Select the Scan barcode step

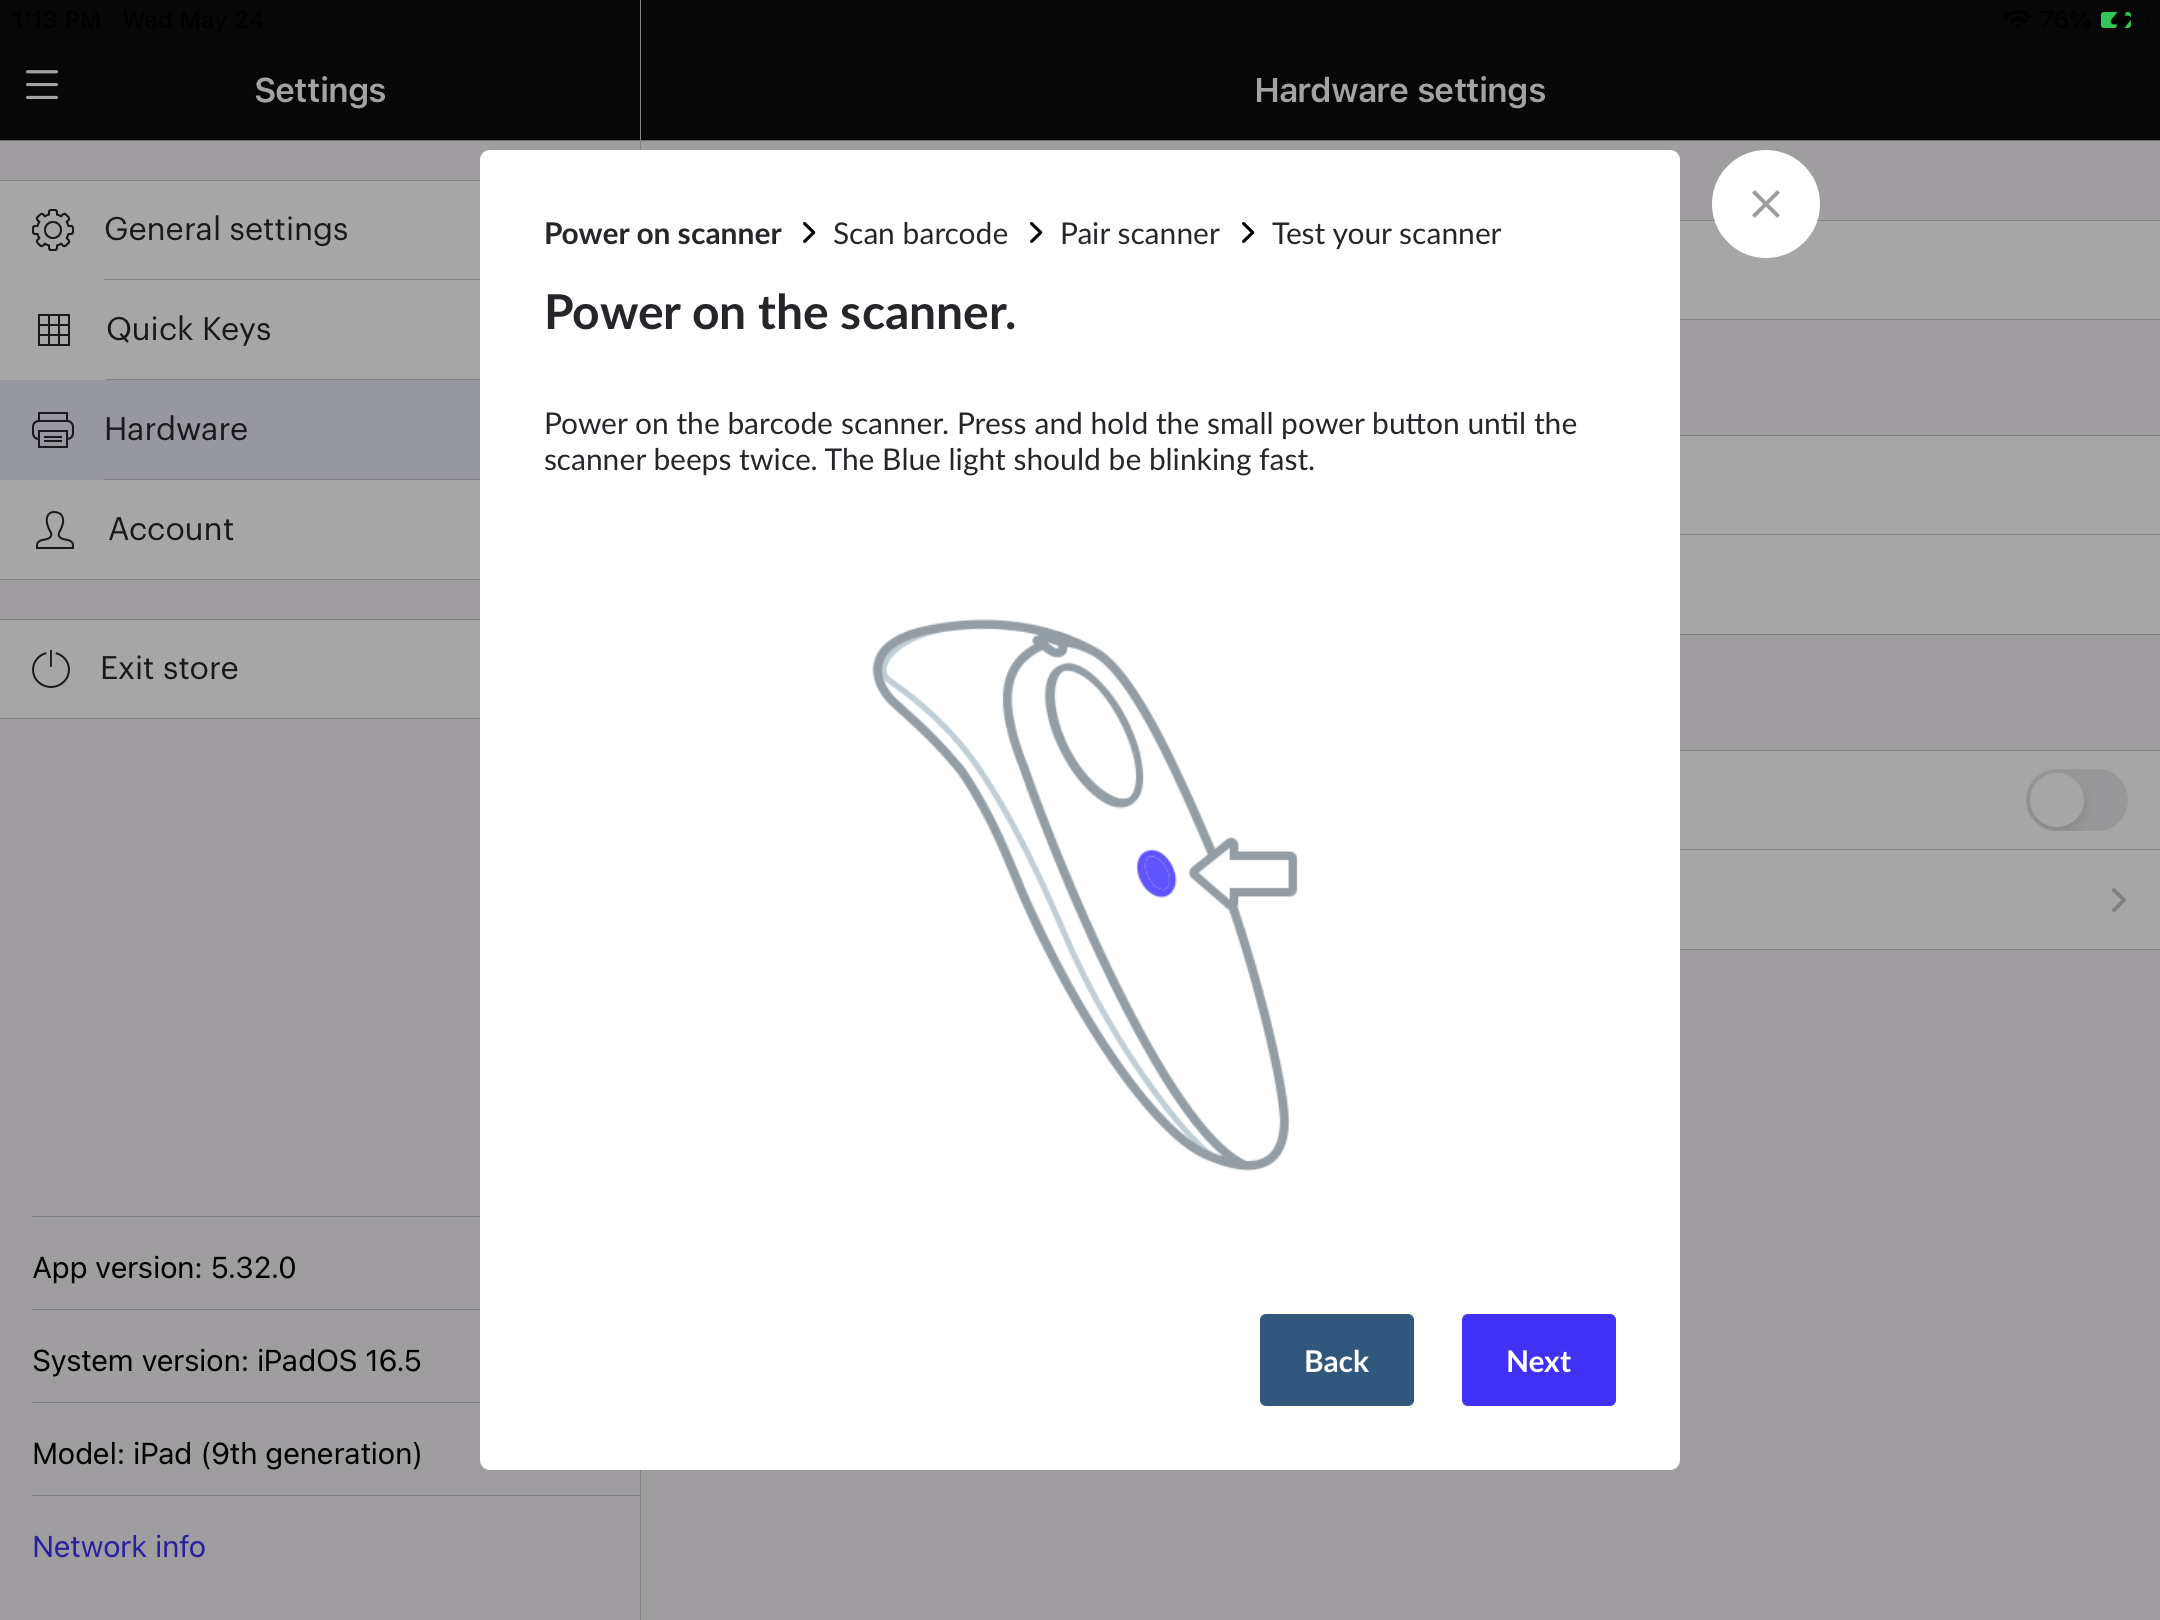coord(920,234)
